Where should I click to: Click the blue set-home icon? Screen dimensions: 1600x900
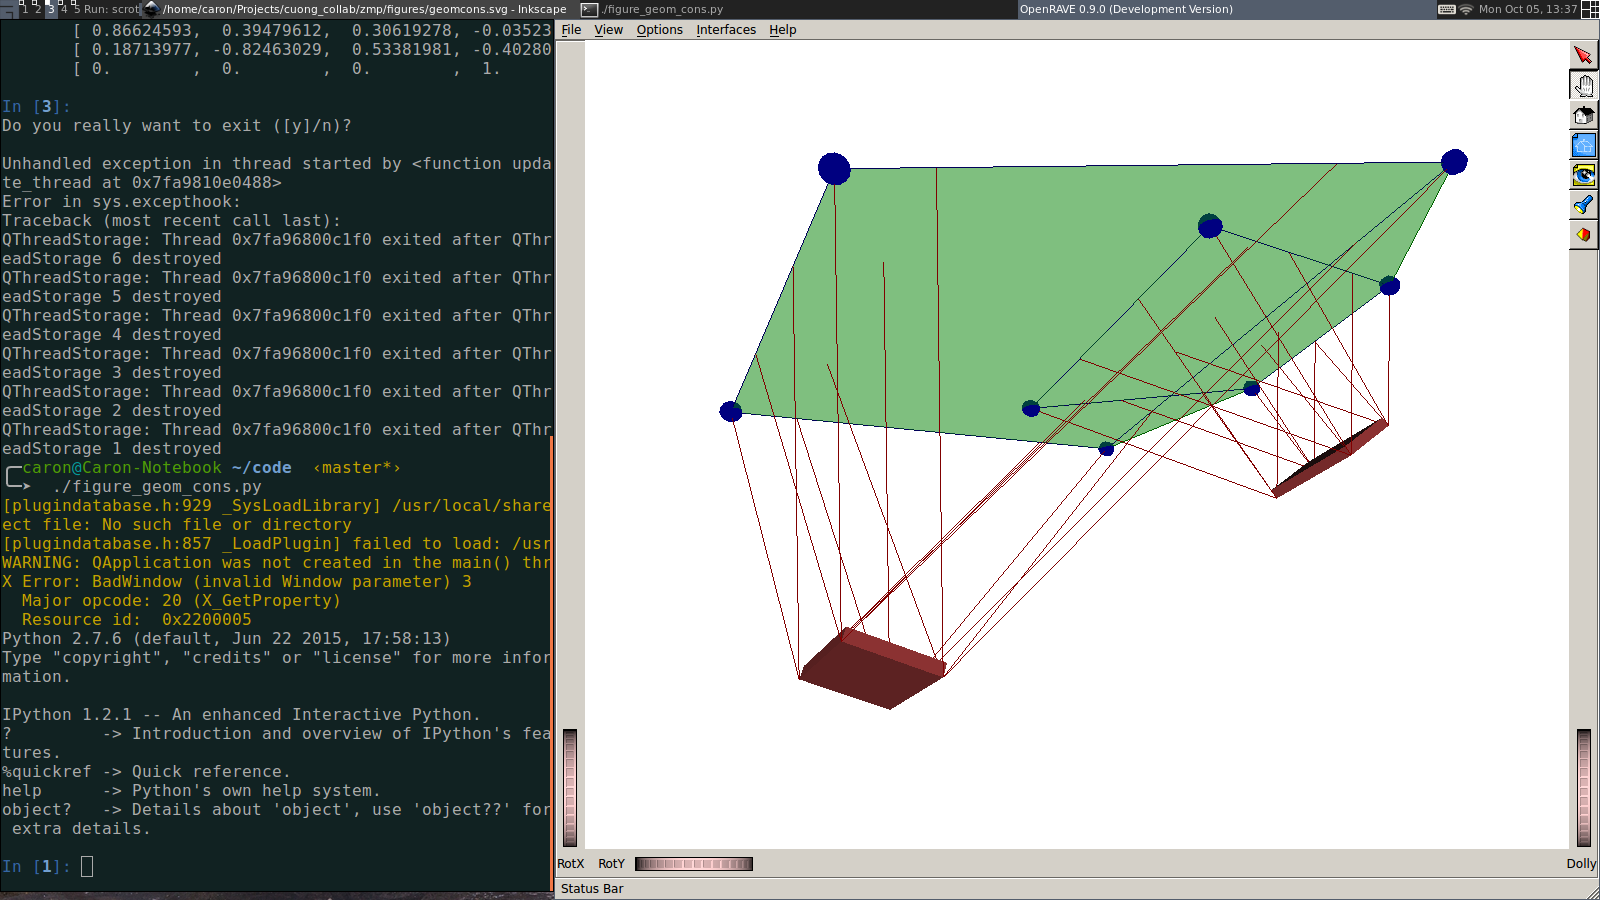1583,145
